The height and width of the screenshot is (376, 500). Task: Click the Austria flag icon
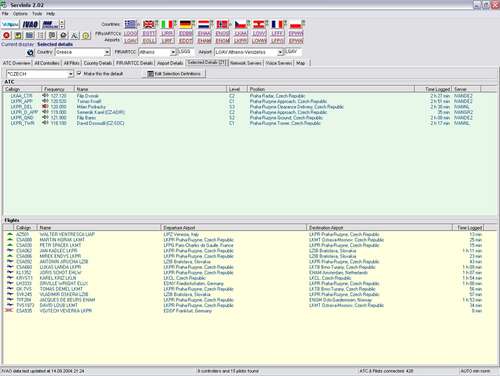point(259,24)
